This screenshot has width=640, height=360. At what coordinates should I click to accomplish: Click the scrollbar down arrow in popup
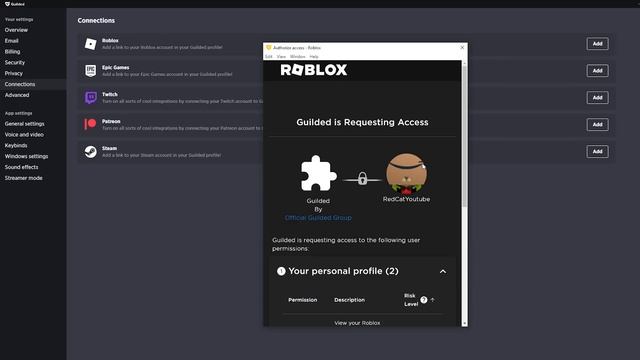pyautogui.click(x=464, y=323)
